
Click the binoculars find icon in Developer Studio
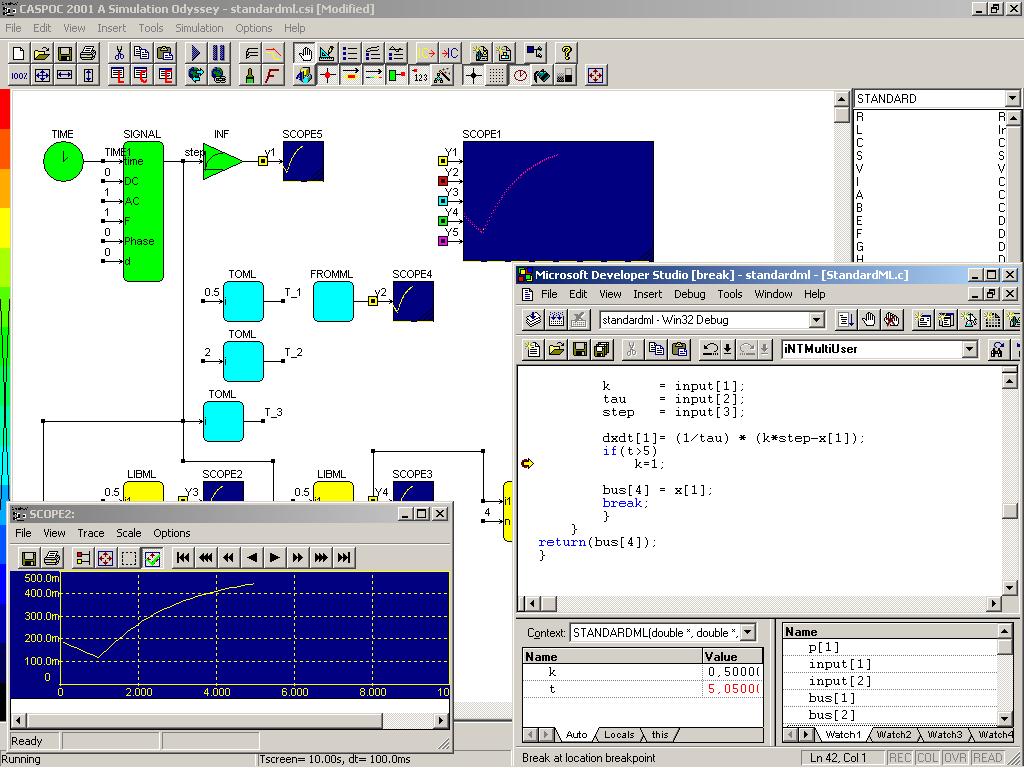997,350
